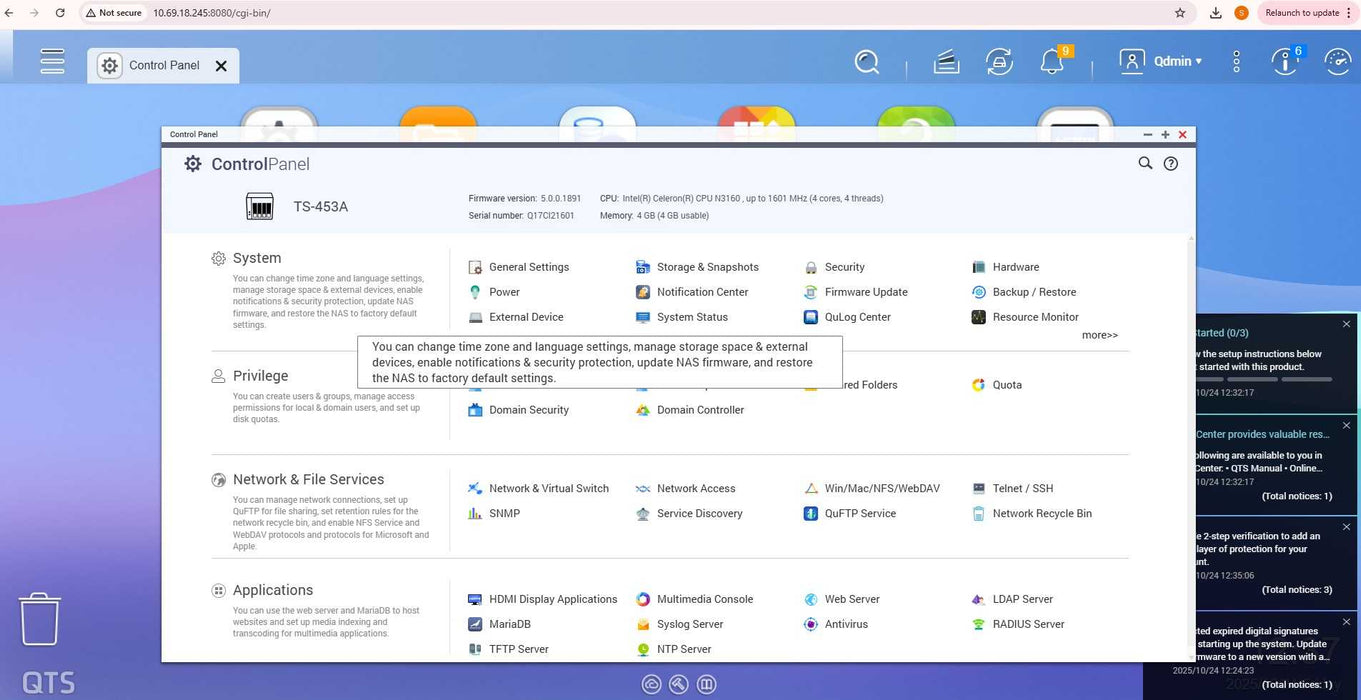Open QuLog Center
Image resolution: width=1361 pixels, height=700 pixels.
pyautogui.click(x=848, y=317)
